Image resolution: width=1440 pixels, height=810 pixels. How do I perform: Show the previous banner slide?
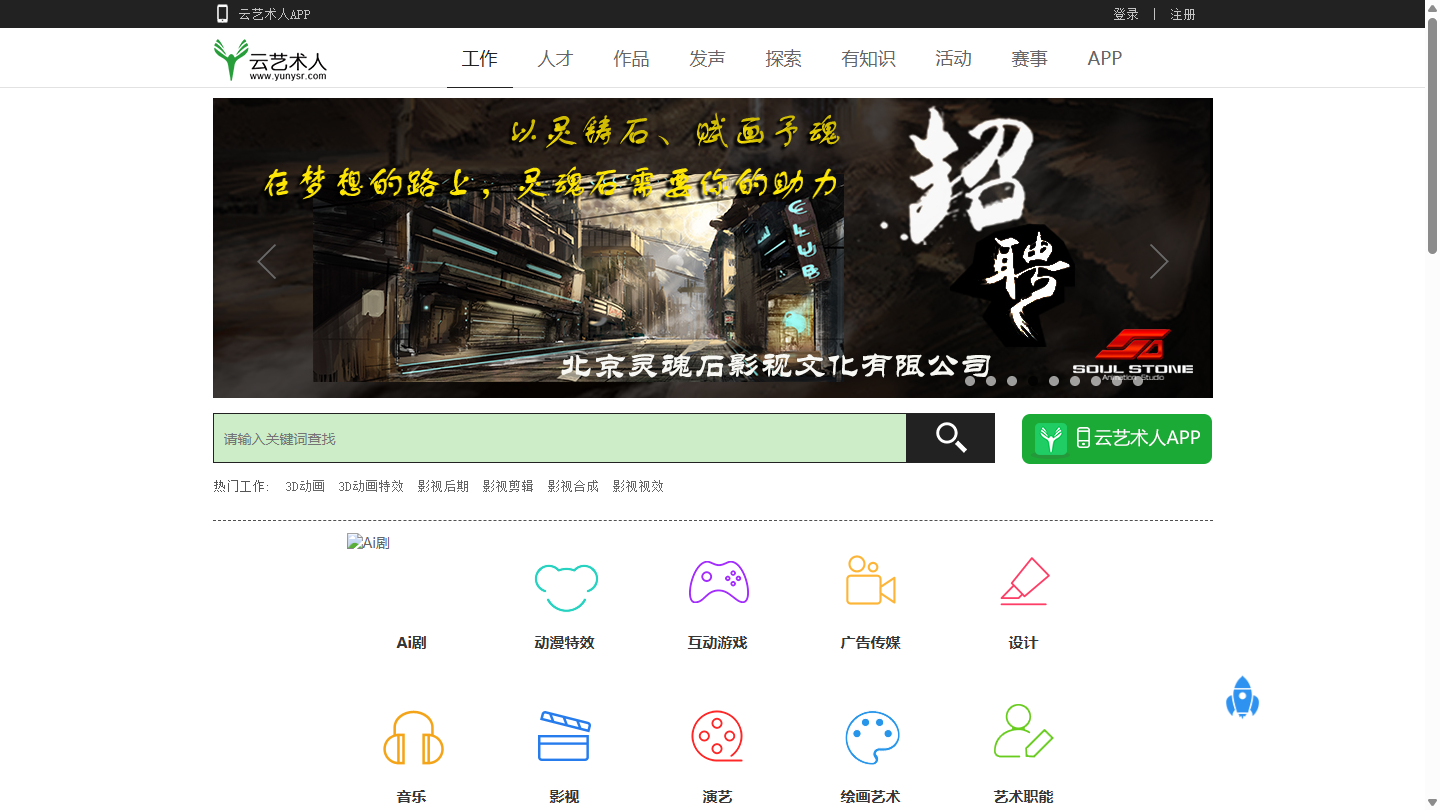click(266, 261)
